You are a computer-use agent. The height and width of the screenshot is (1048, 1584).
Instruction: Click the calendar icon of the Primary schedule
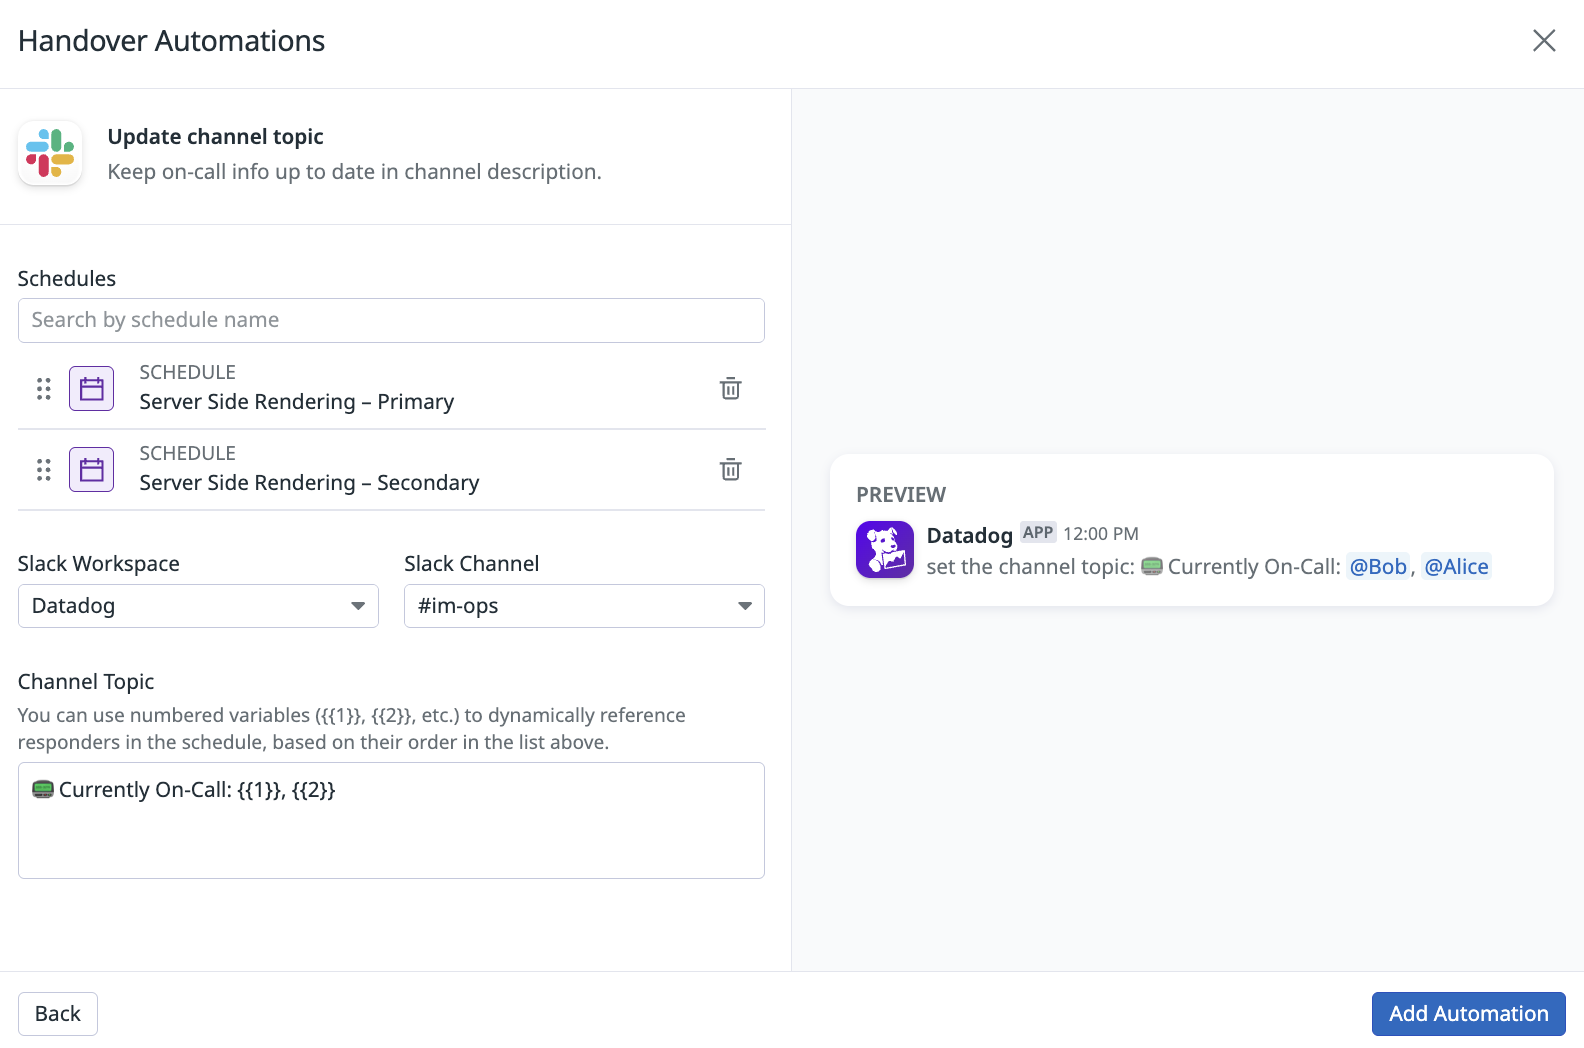(91, 388)
